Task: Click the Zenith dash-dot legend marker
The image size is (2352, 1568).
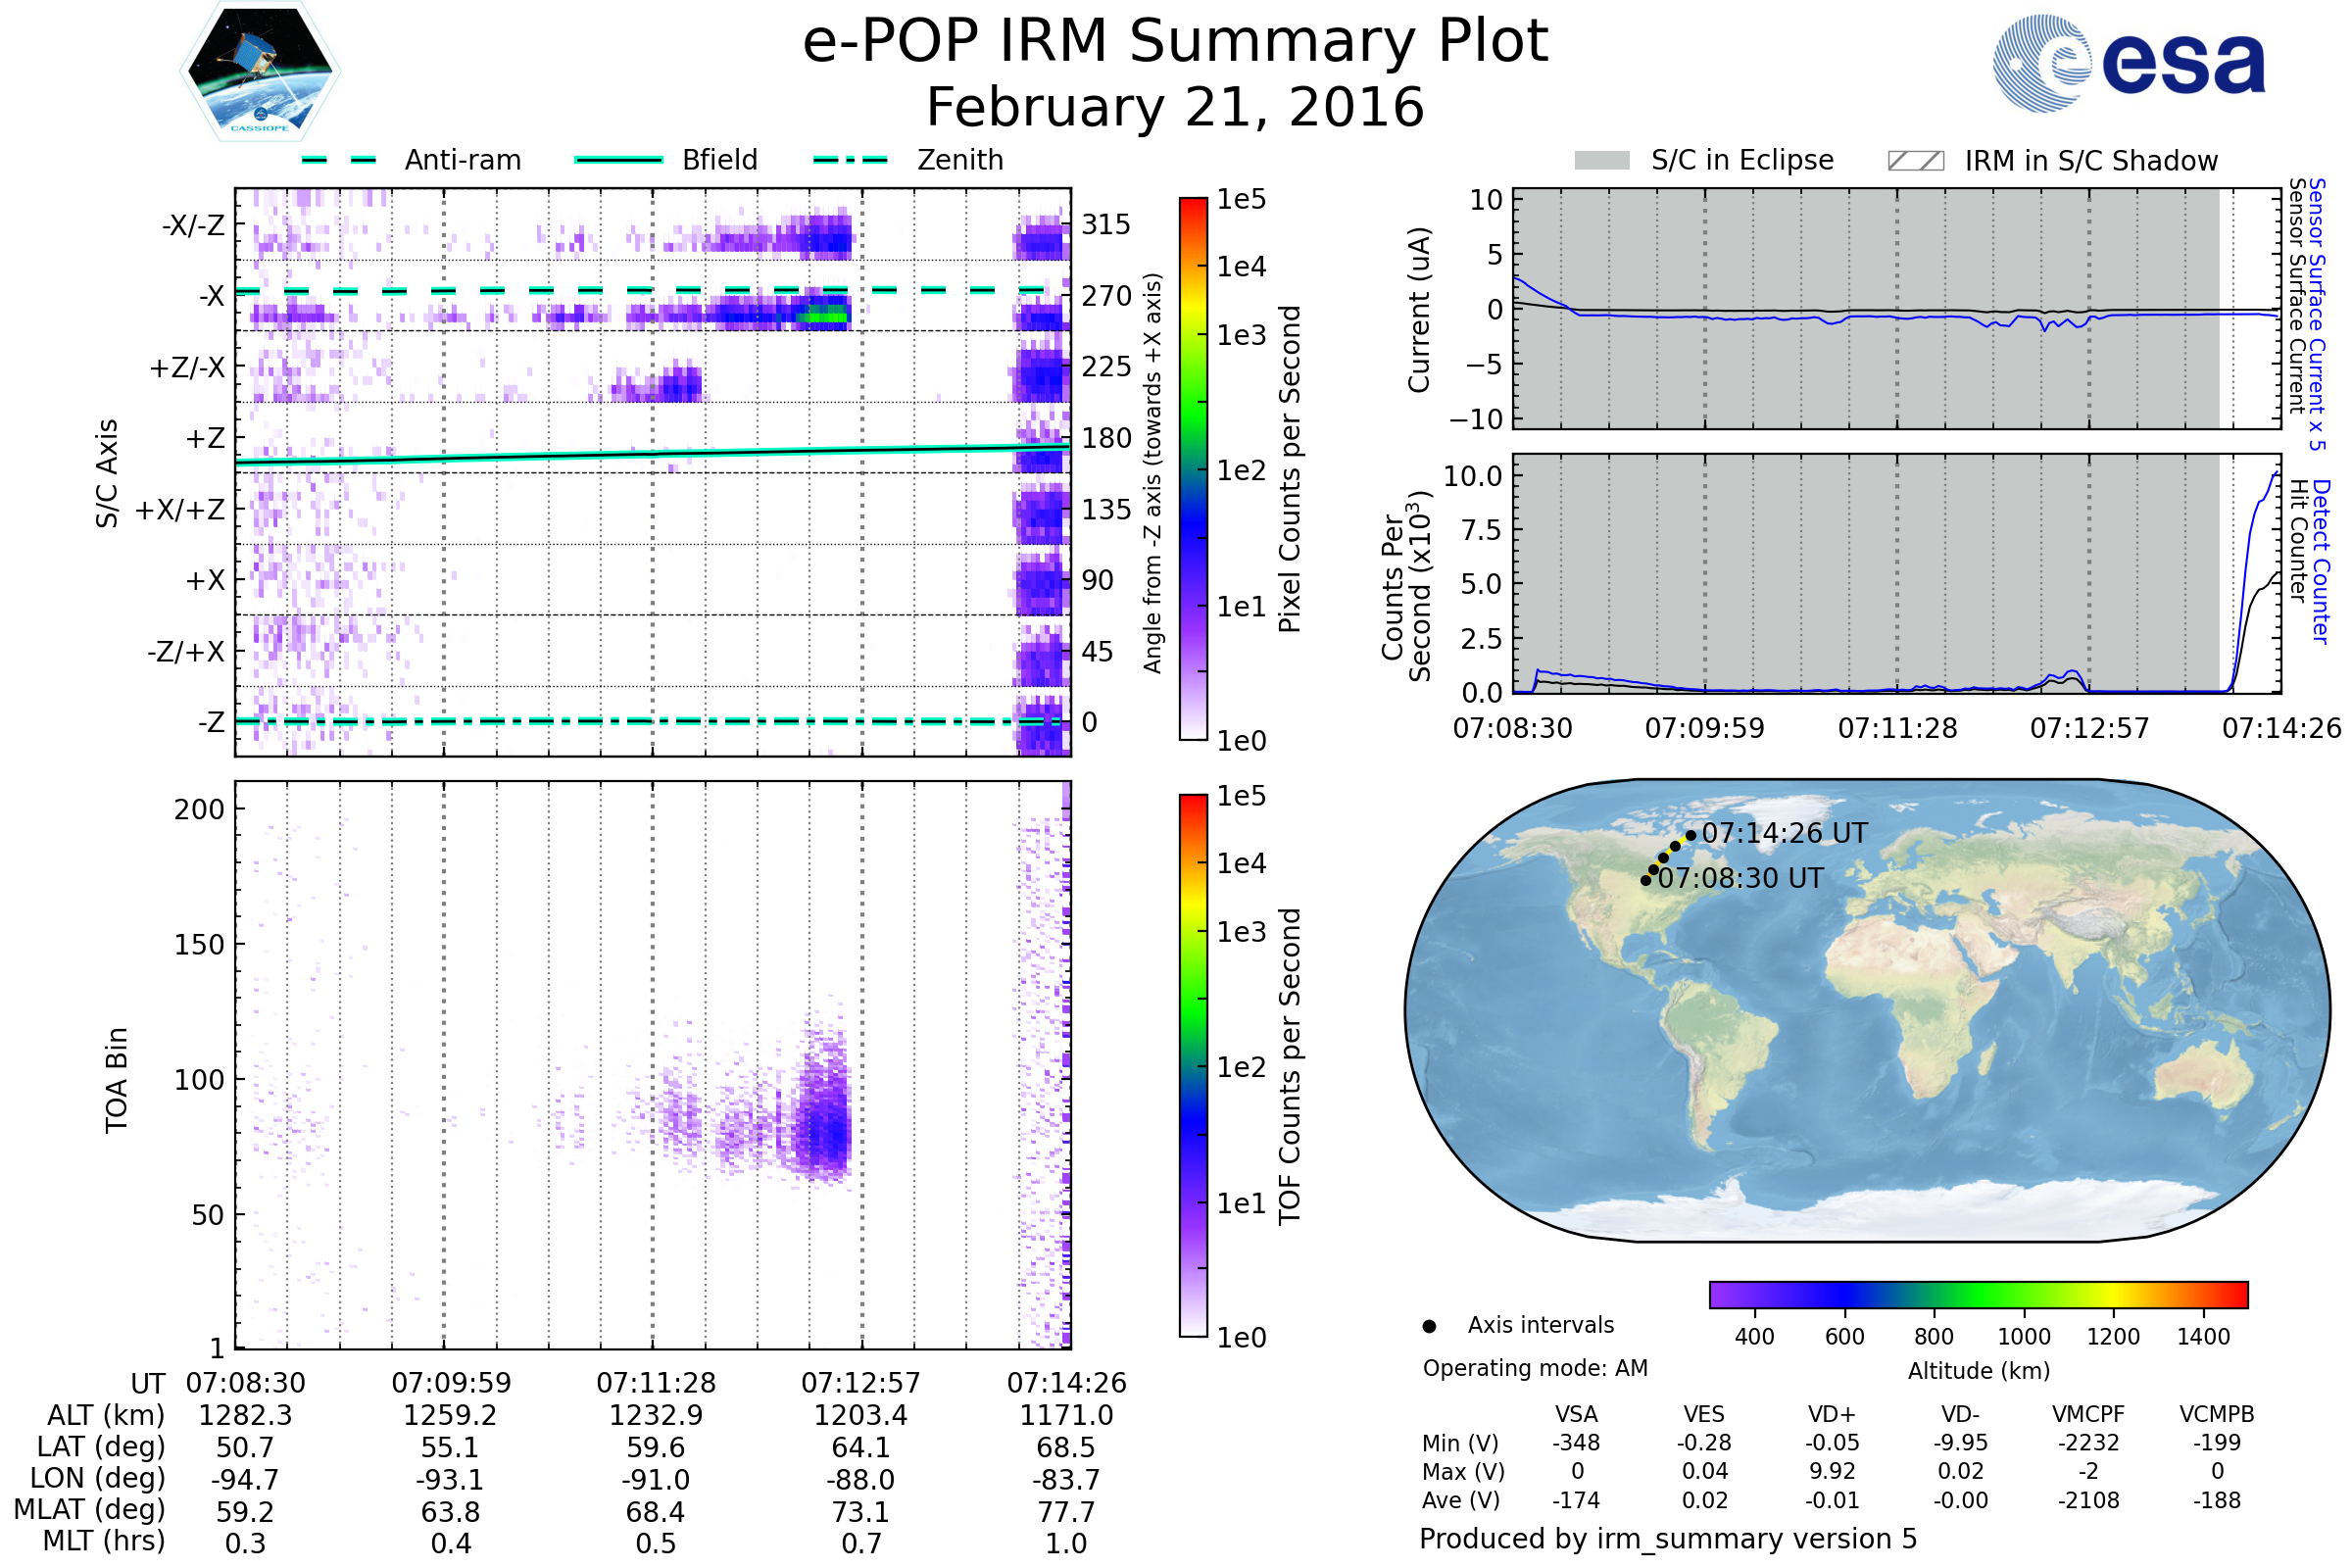Action: tap(850, 160)
